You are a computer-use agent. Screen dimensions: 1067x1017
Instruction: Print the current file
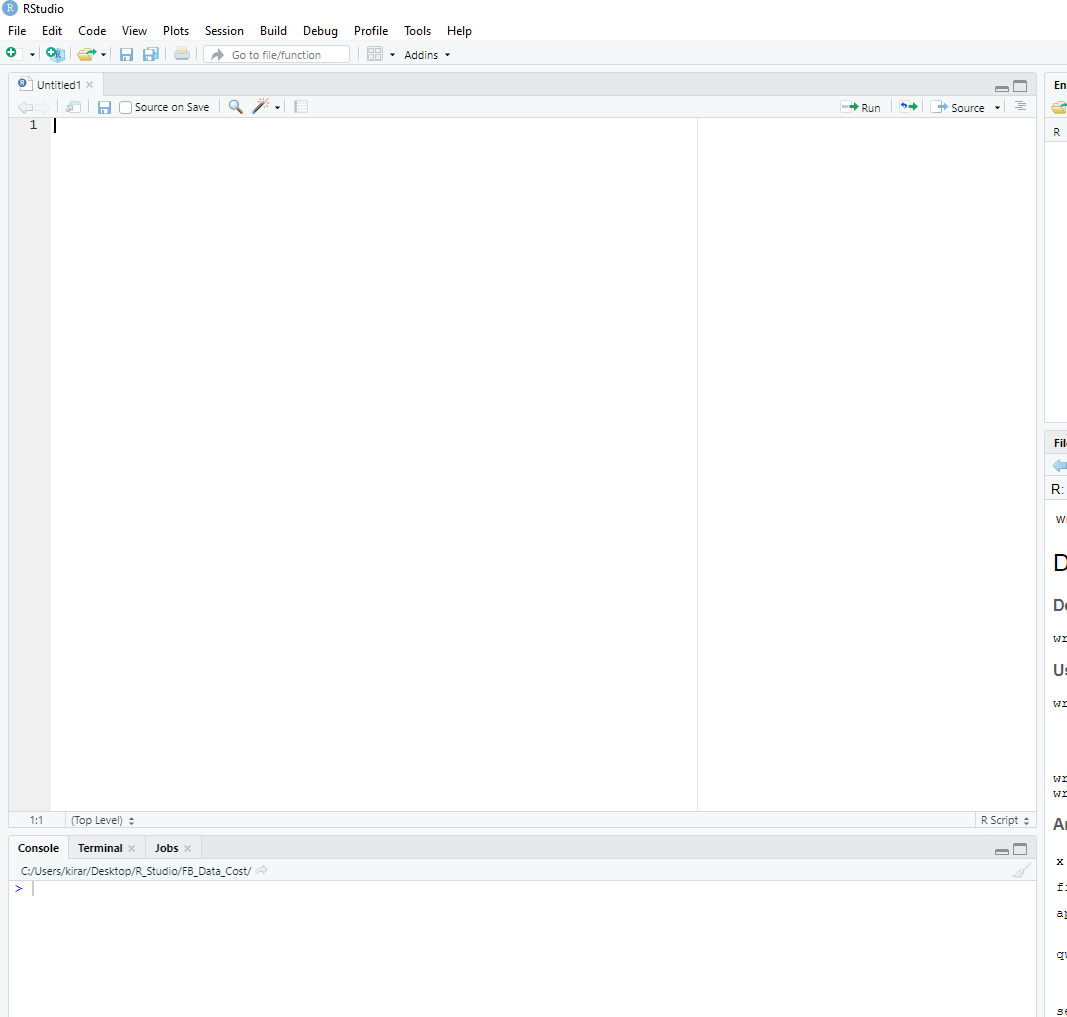(x=181, y=54)
